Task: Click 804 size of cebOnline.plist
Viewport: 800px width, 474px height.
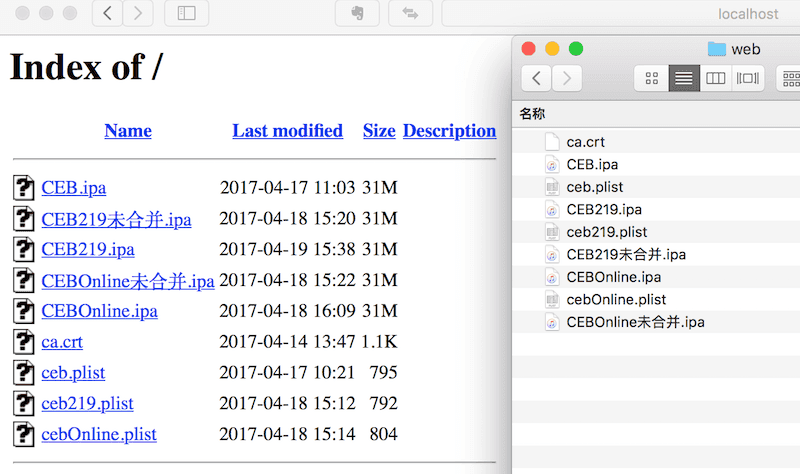Action: click(383, 434)
